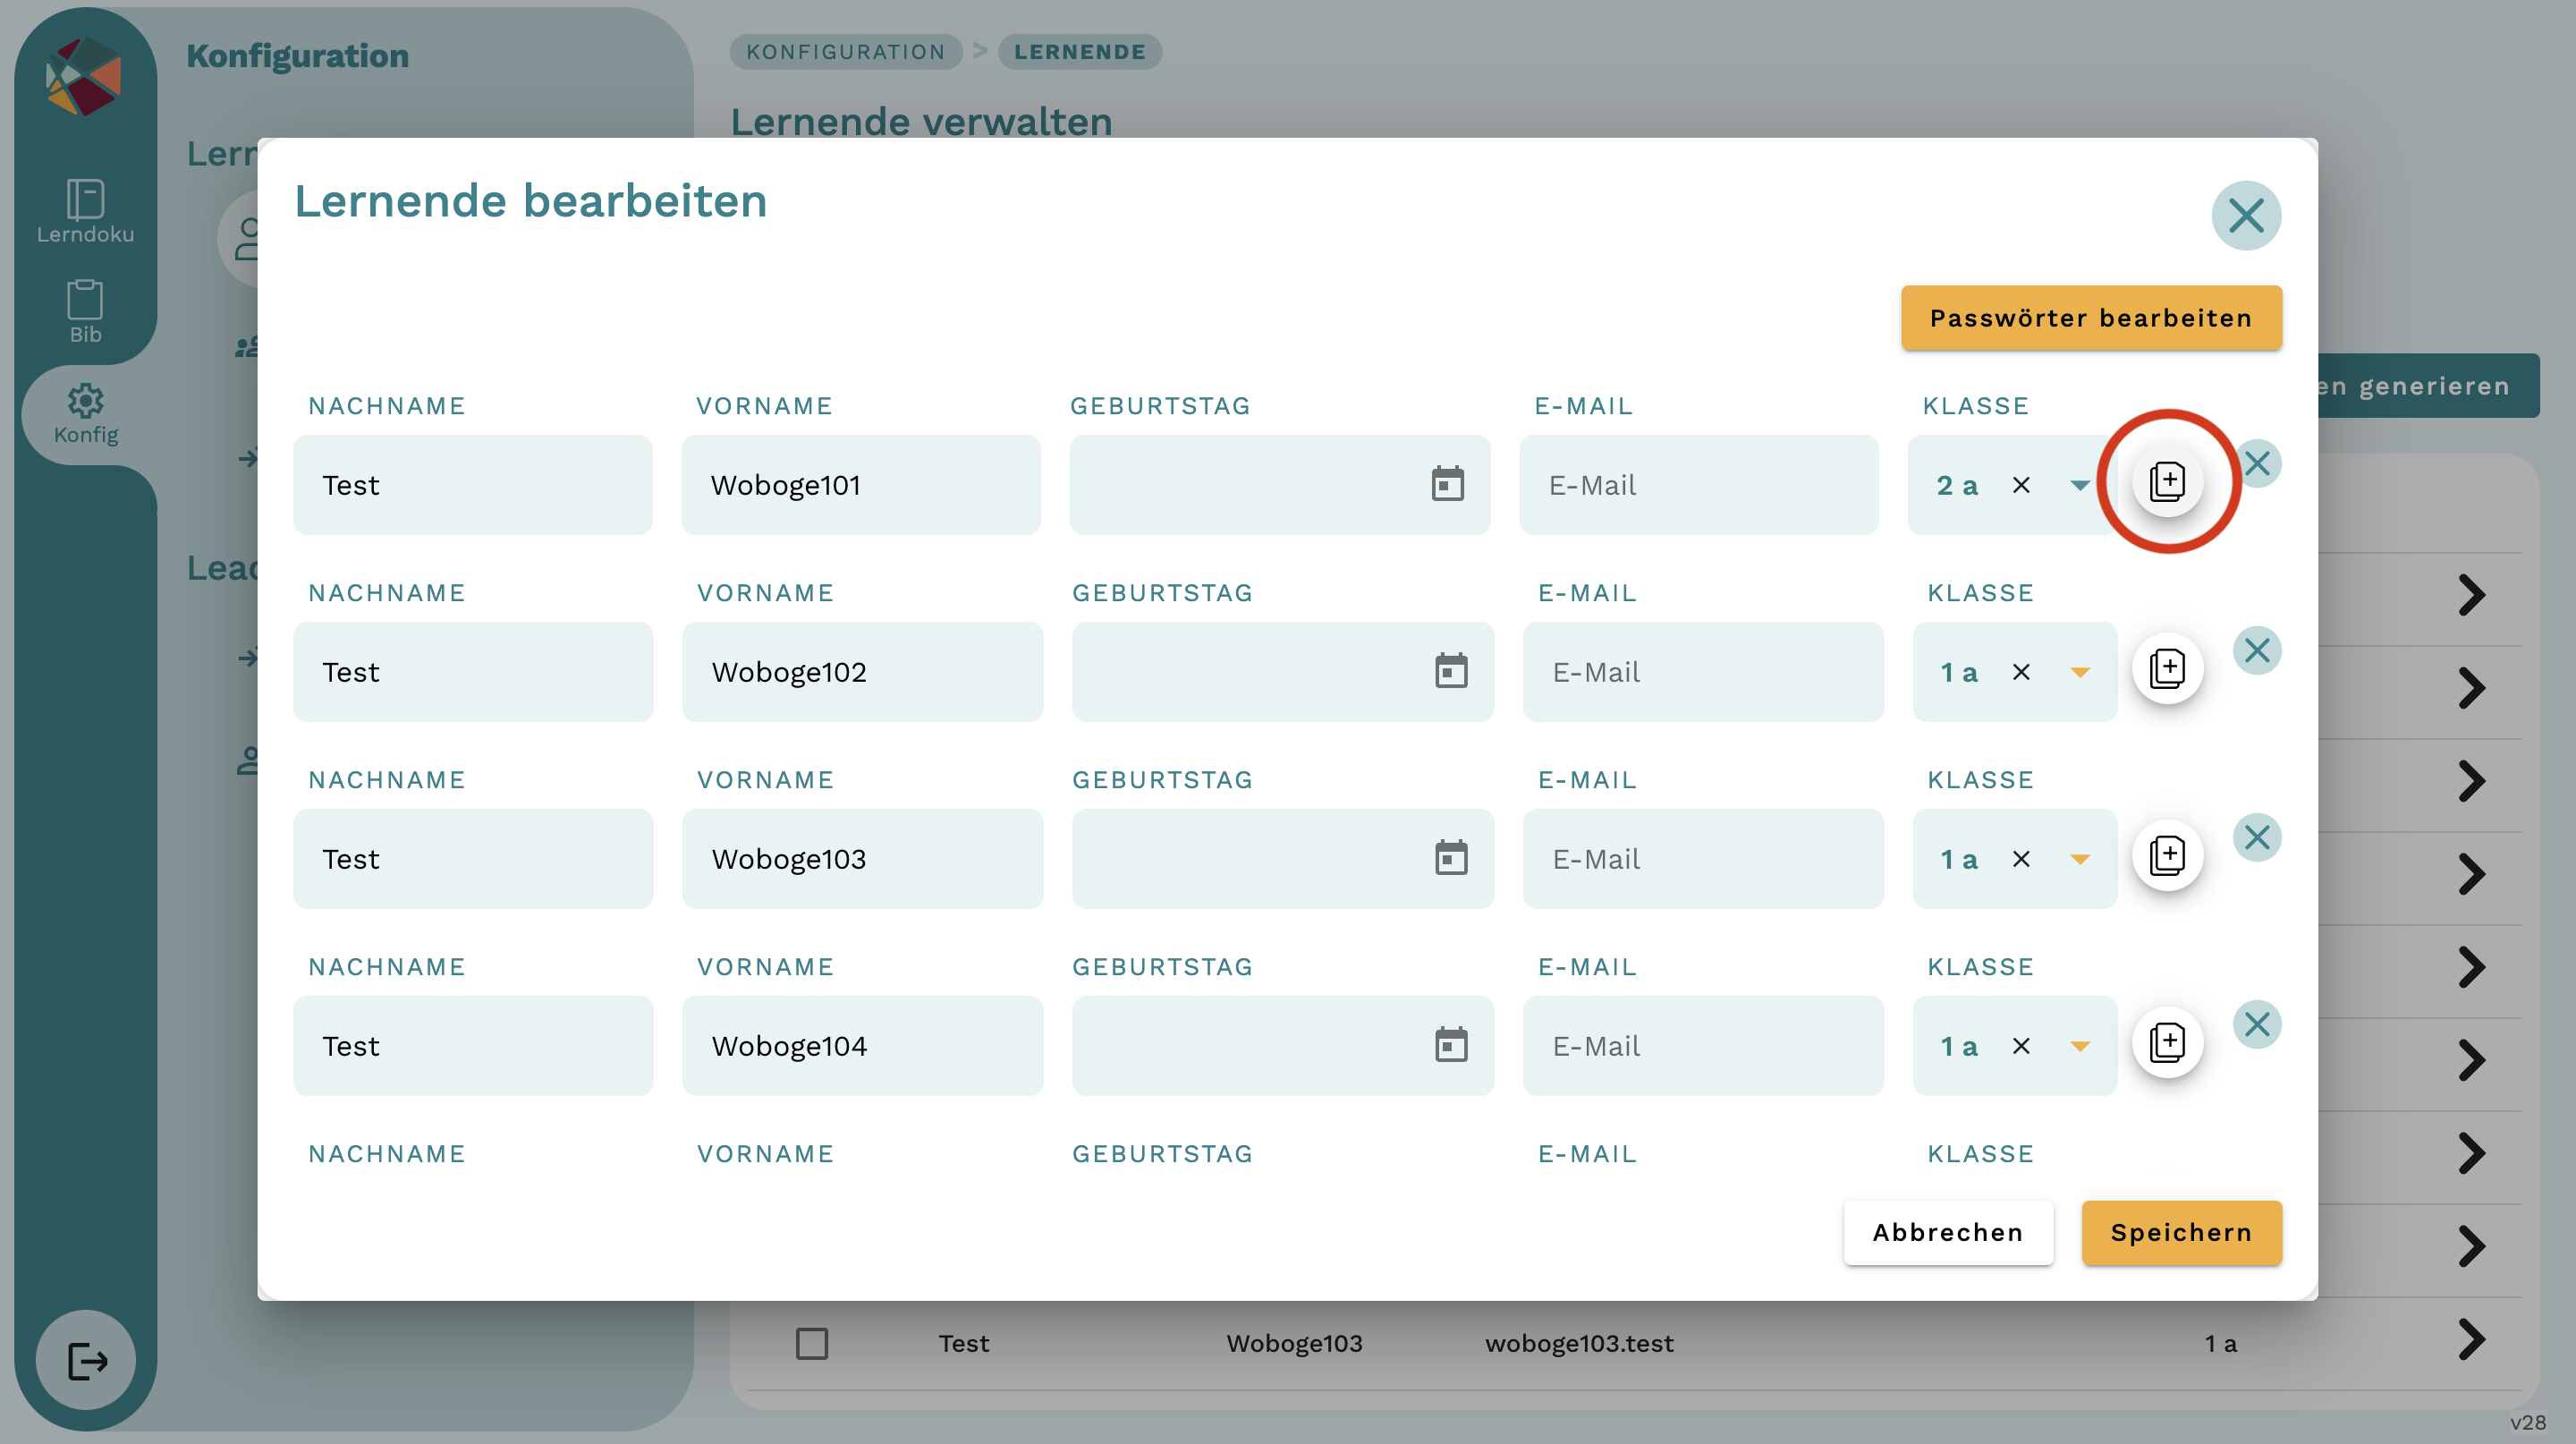
Task: Open the Lerndoku section in the sidebar
Action: [x=85, y=210]
